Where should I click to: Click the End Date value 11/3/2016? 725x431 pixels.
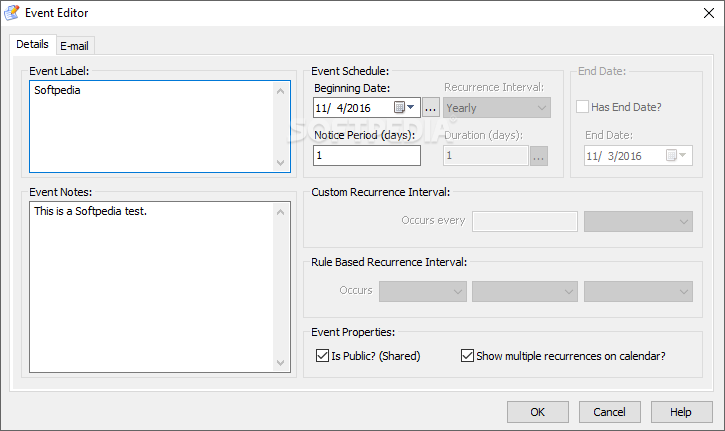(614, 156)
